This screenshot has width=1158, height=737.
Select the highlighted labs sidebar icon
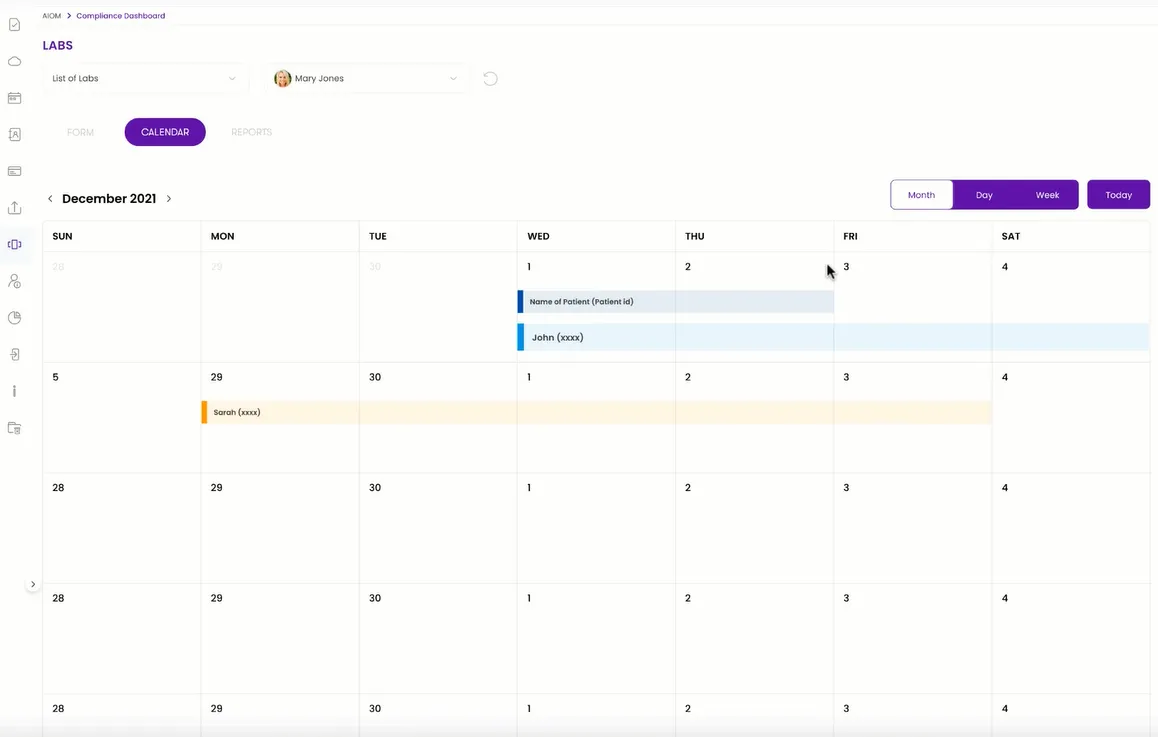14,244
